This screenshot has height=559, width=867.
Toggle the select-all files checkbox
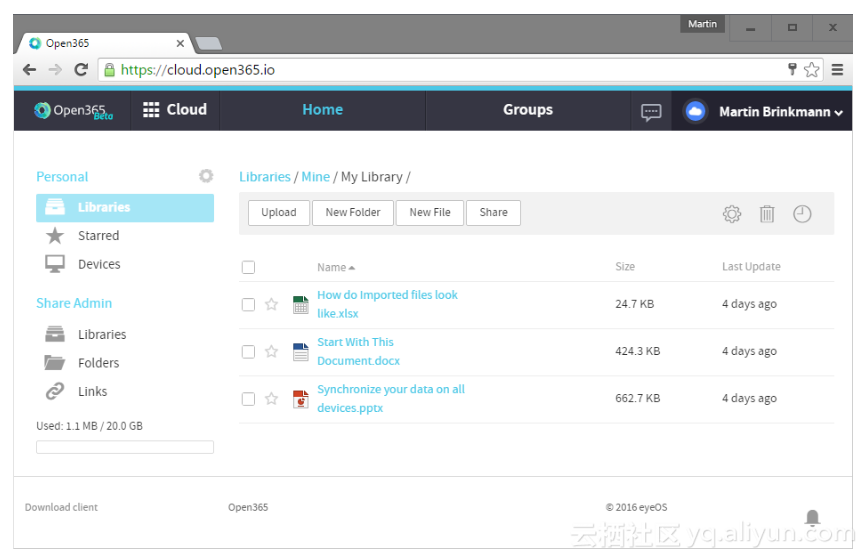[x=248, y=267]
